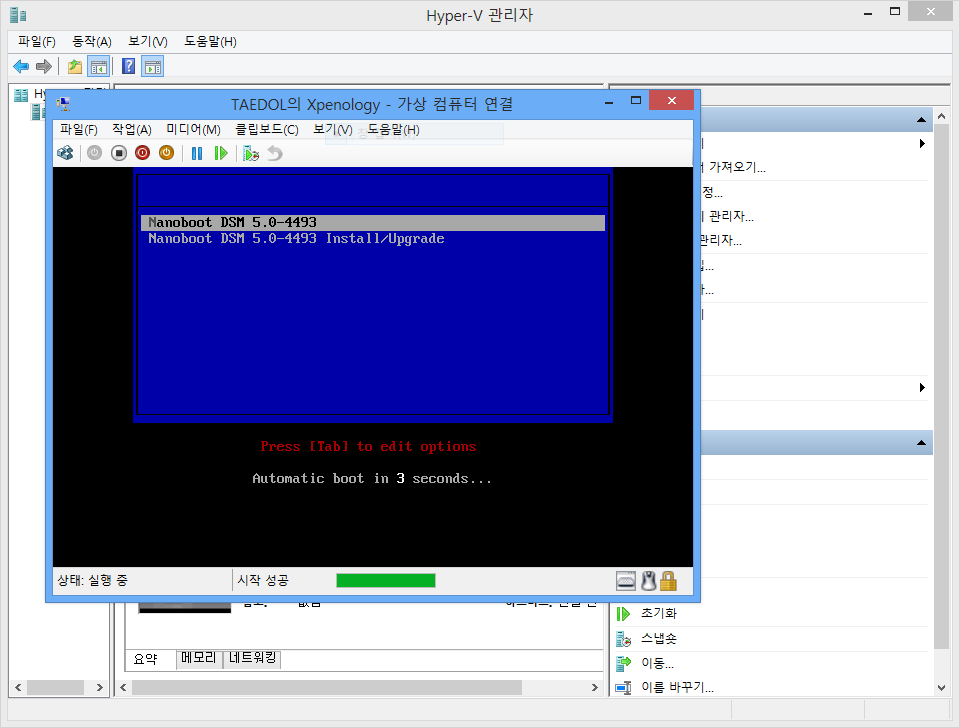
Task: Click the '상태: 실행 중' status text
Action: 92,580
